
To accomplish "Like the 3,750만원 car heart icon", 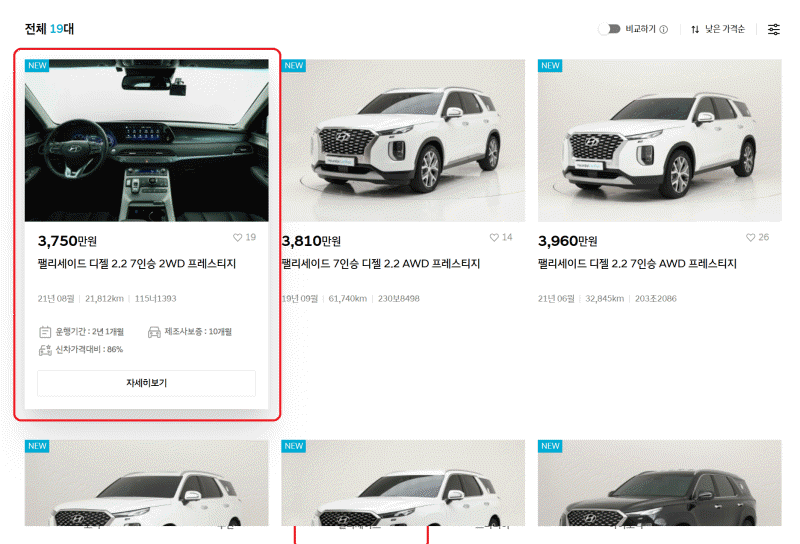I will 238,237.
